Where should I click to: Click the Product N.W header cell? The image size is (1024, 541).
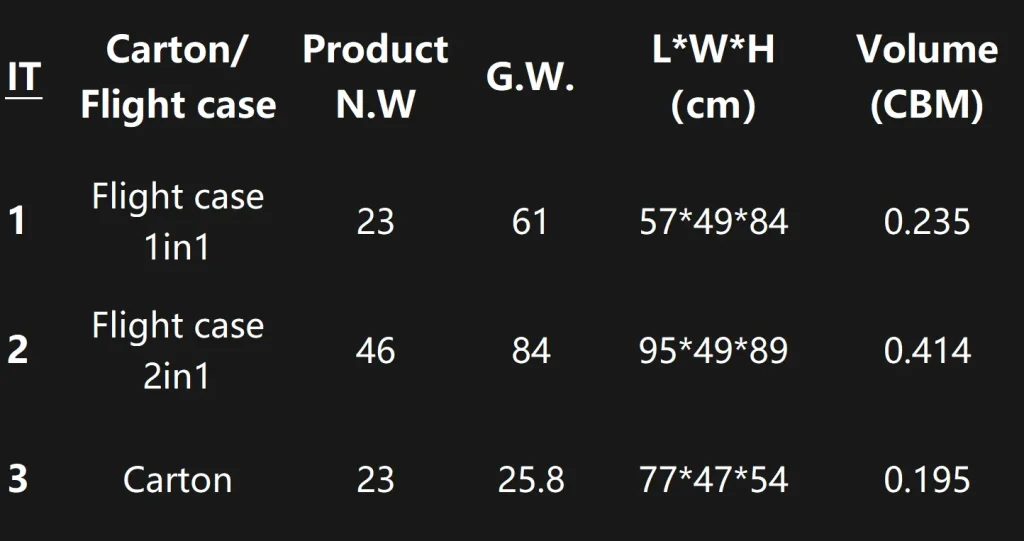click(375, 77)
